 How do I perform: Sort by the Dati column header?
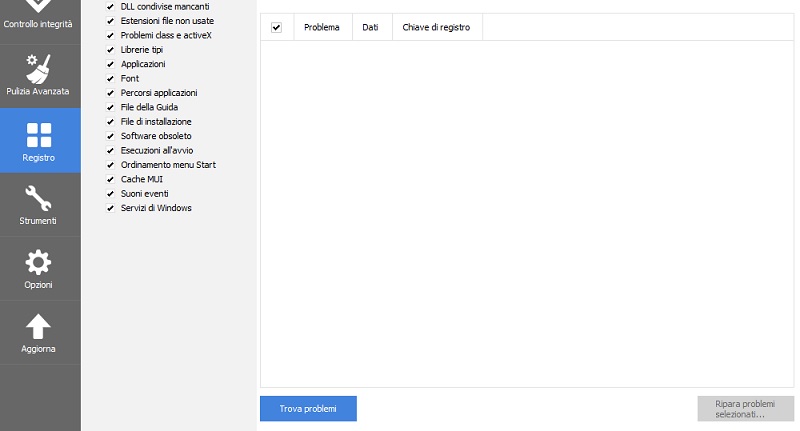point(370,28)
